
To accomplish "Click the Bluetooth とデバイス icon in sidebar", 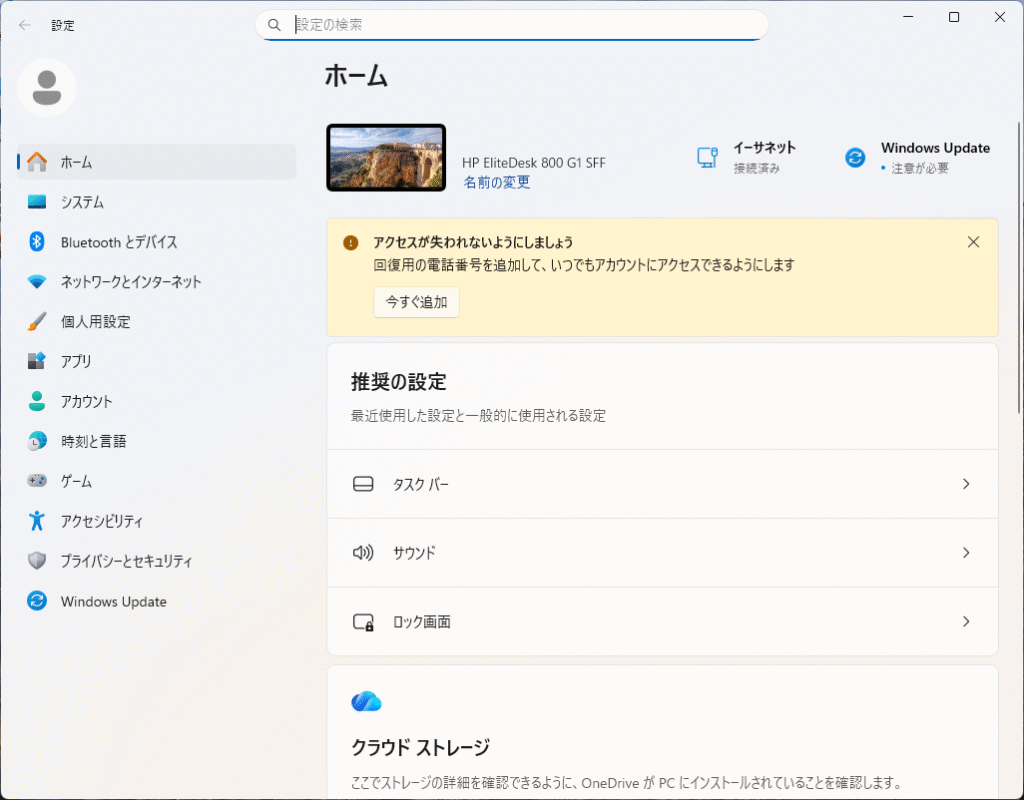I will click(x=37, y=242).
